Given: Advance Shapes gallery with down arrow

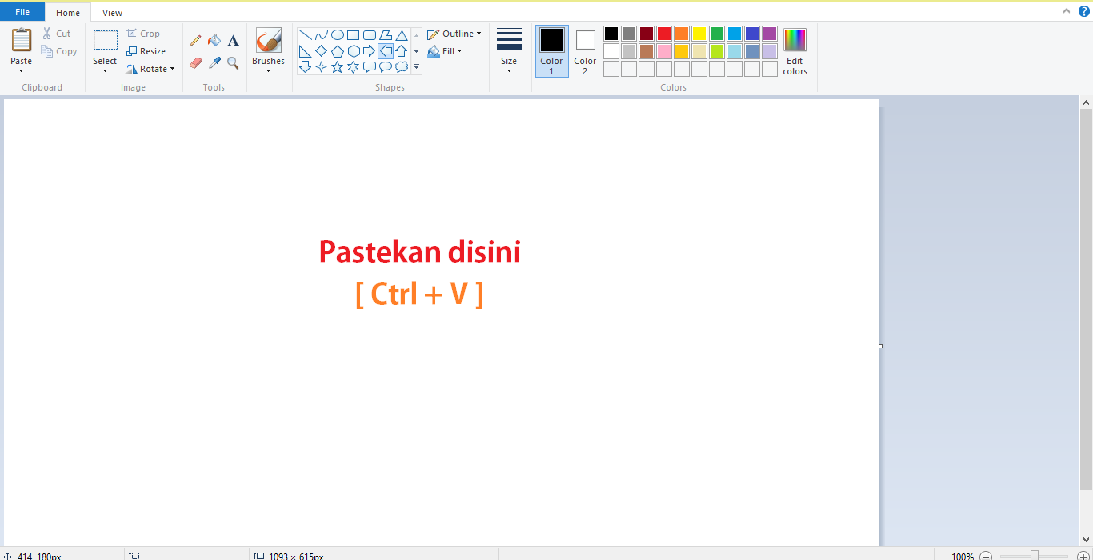Looking at the screenshot, I should (416, 51).
